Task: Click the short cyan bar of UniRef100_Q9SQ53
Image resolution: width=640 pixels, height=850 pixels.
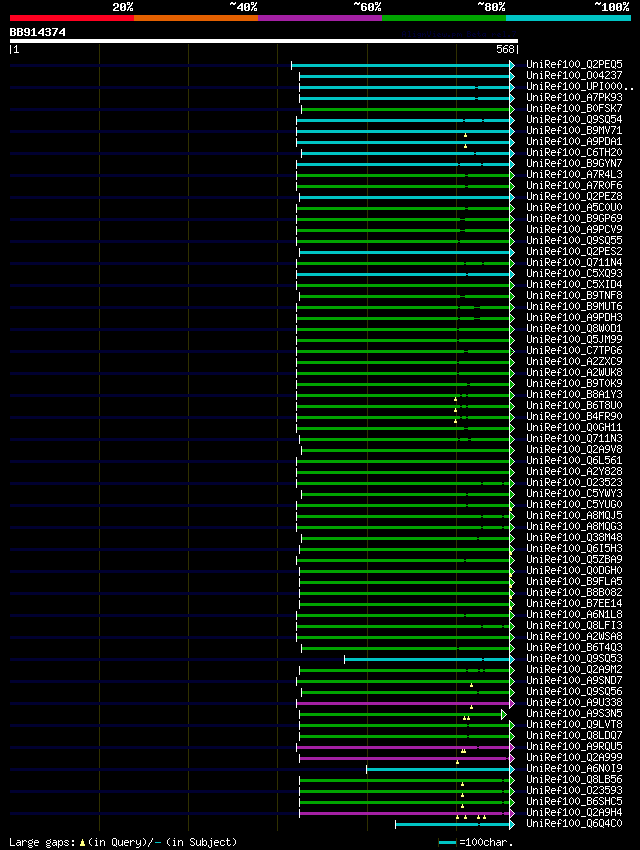Action: 427,660
